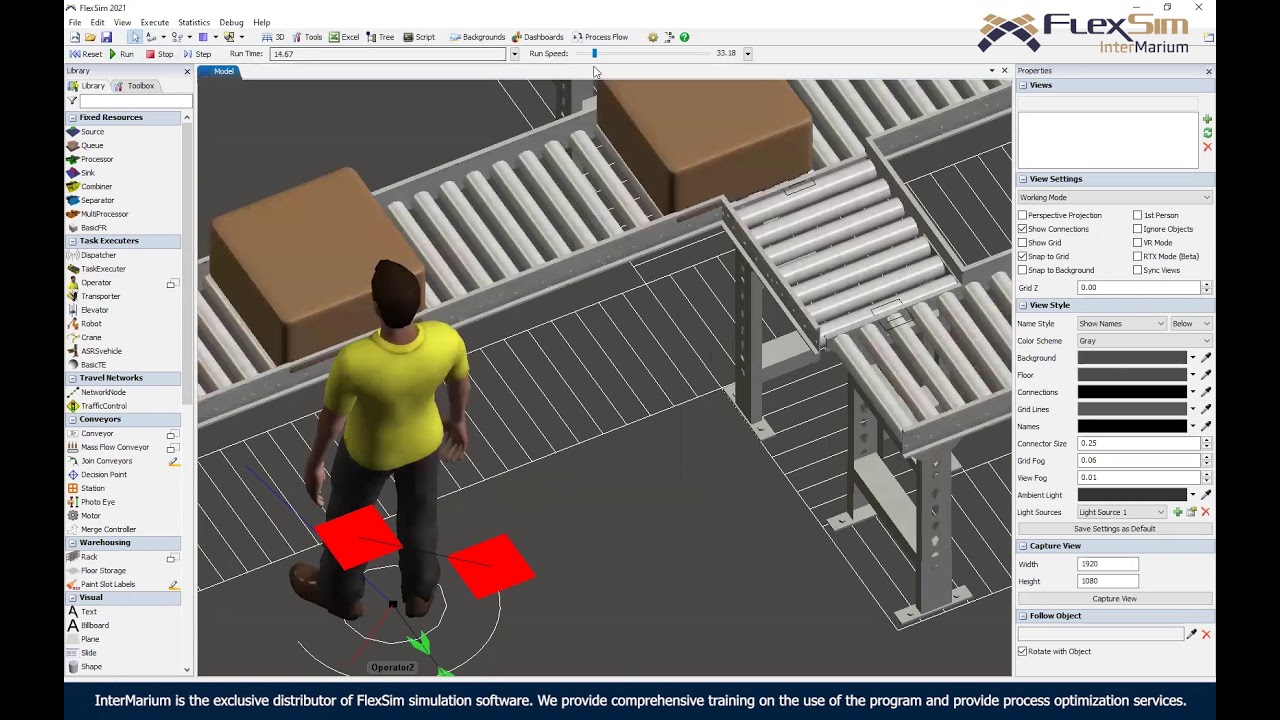1280x720 pixels.
Task: Open the Run Time dropdown arrow
Action: click(514, 54)
